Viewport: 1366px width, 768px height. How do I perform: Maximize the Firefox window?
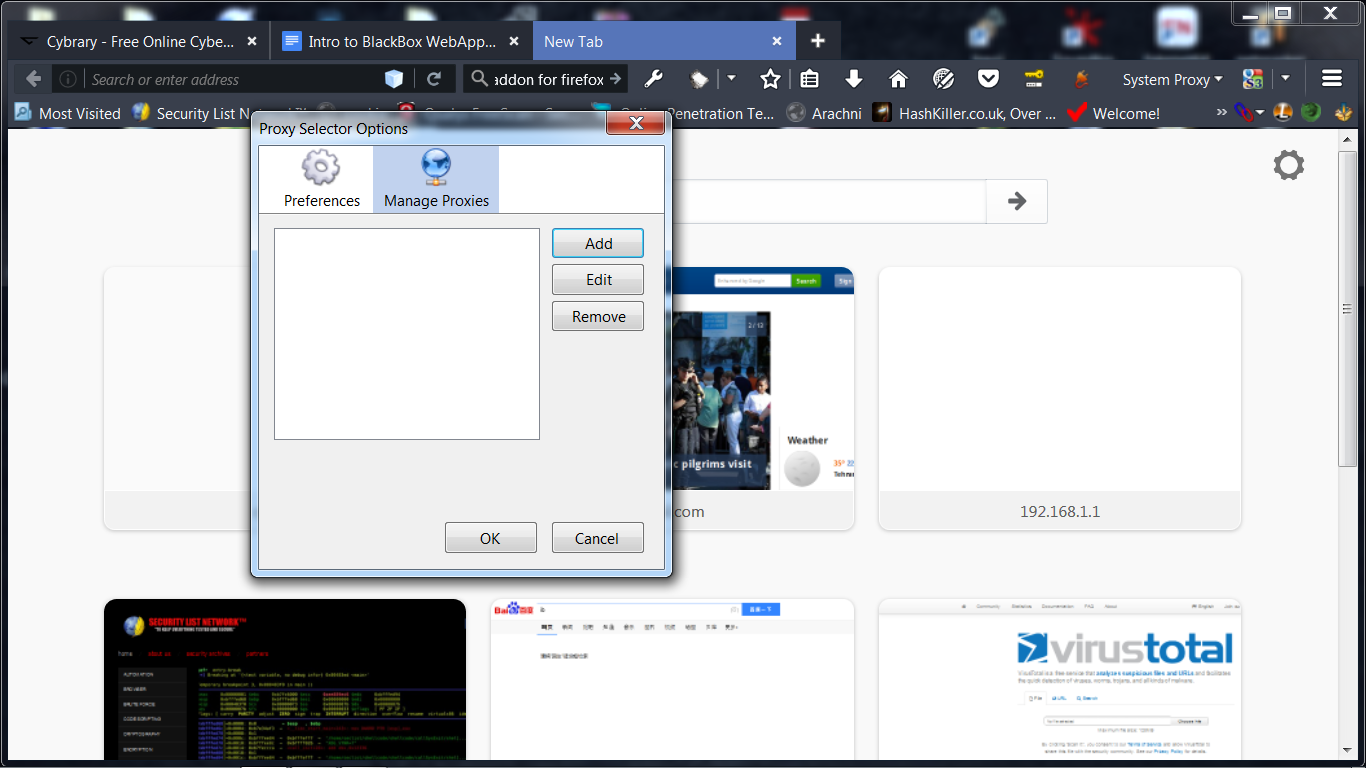click(1283, 13)
